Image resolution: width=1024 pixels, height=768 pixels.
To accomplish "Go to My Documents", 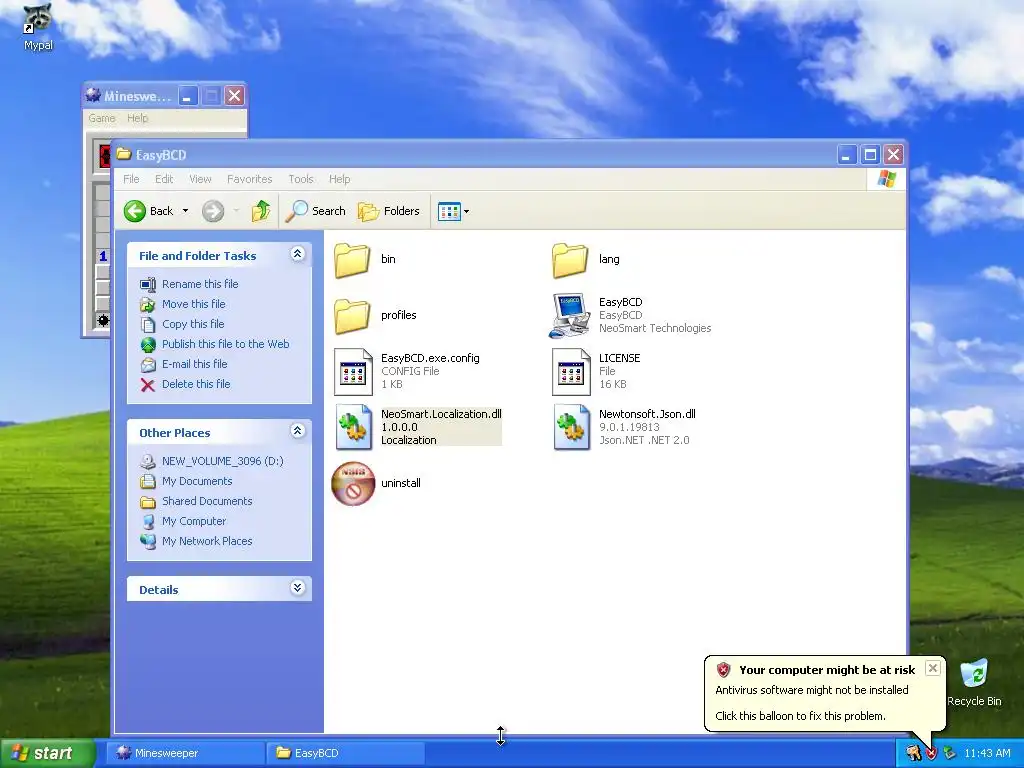I will (197, 481).
